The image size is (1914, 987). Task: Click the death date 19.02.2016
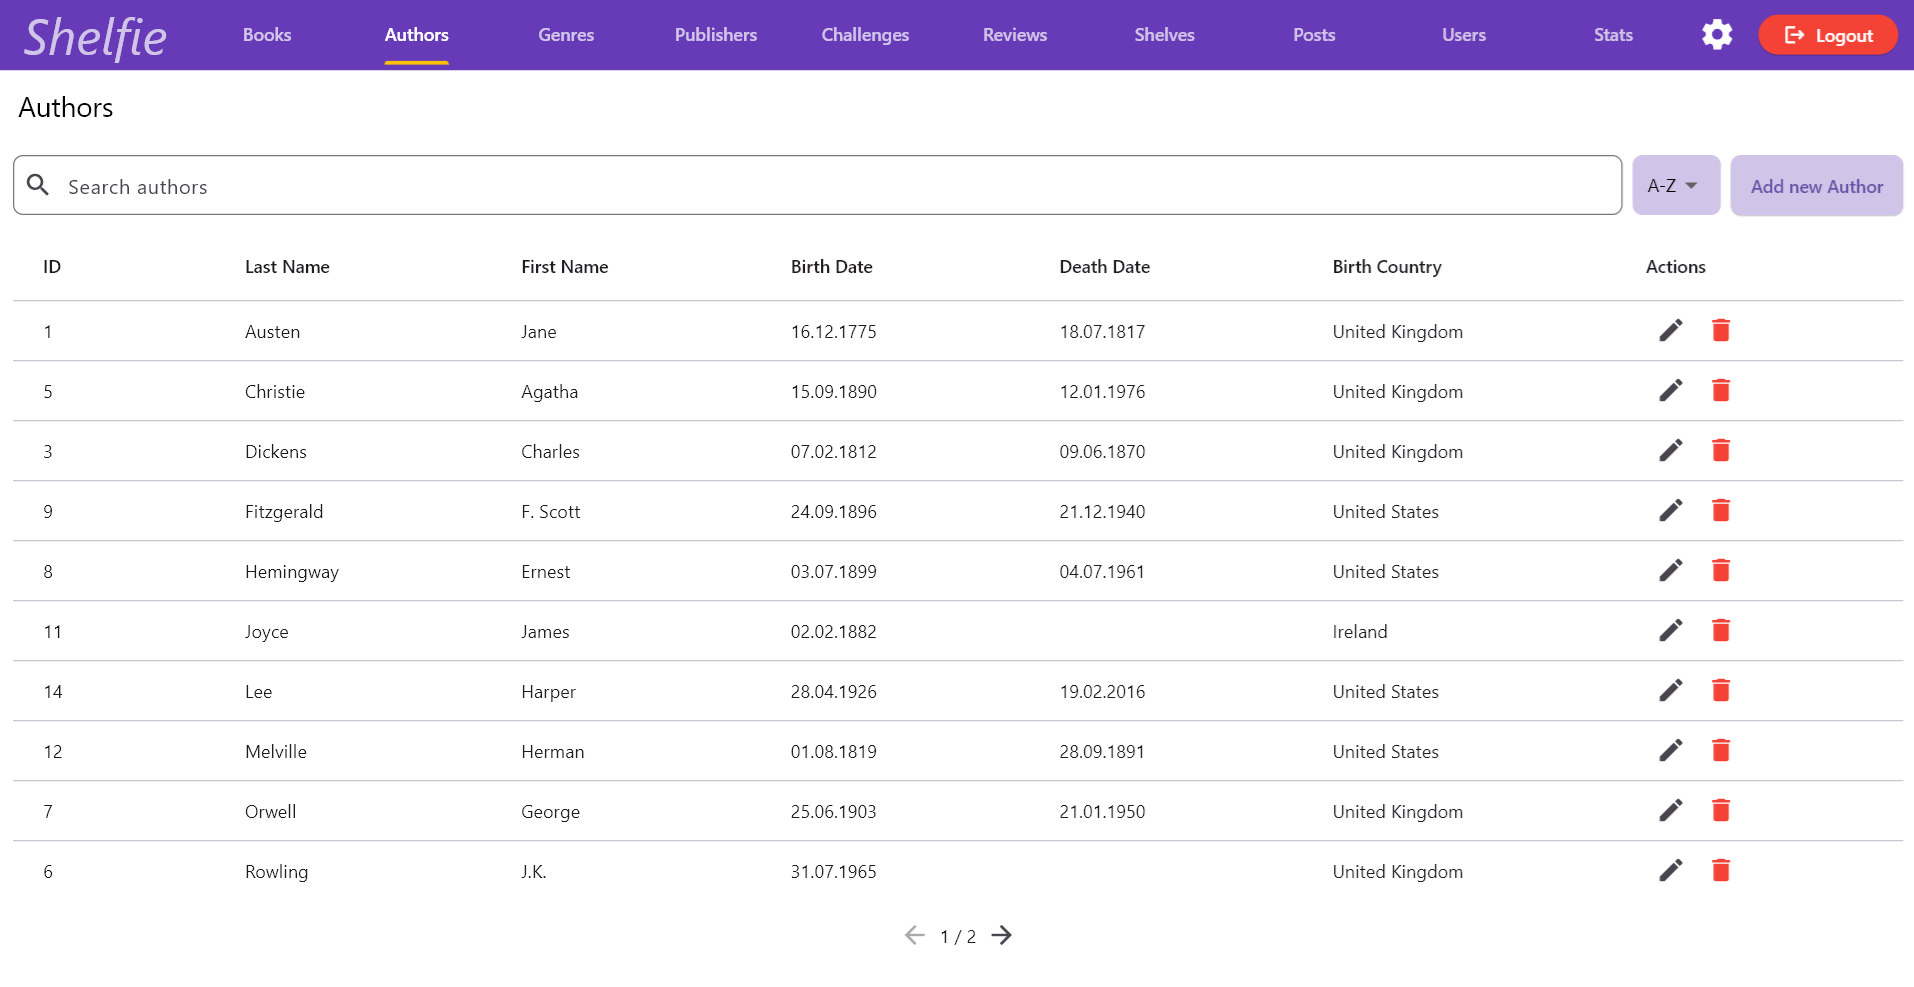1102,692
